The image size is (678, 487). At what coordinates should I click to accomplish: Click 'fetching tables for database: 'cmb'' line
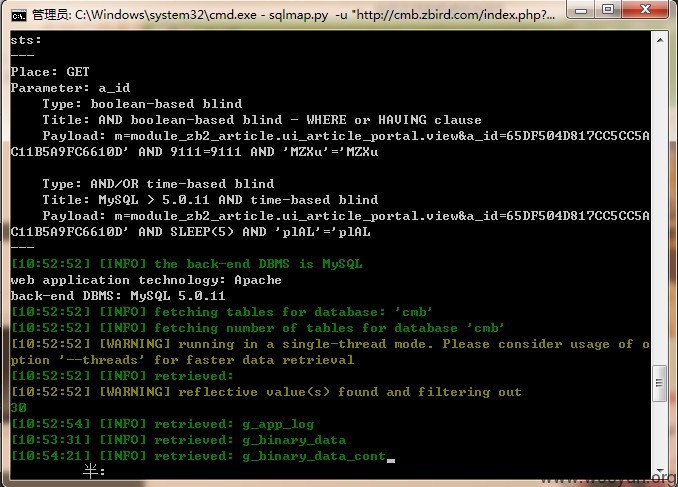pyautogui.click(x=221, y=312)
